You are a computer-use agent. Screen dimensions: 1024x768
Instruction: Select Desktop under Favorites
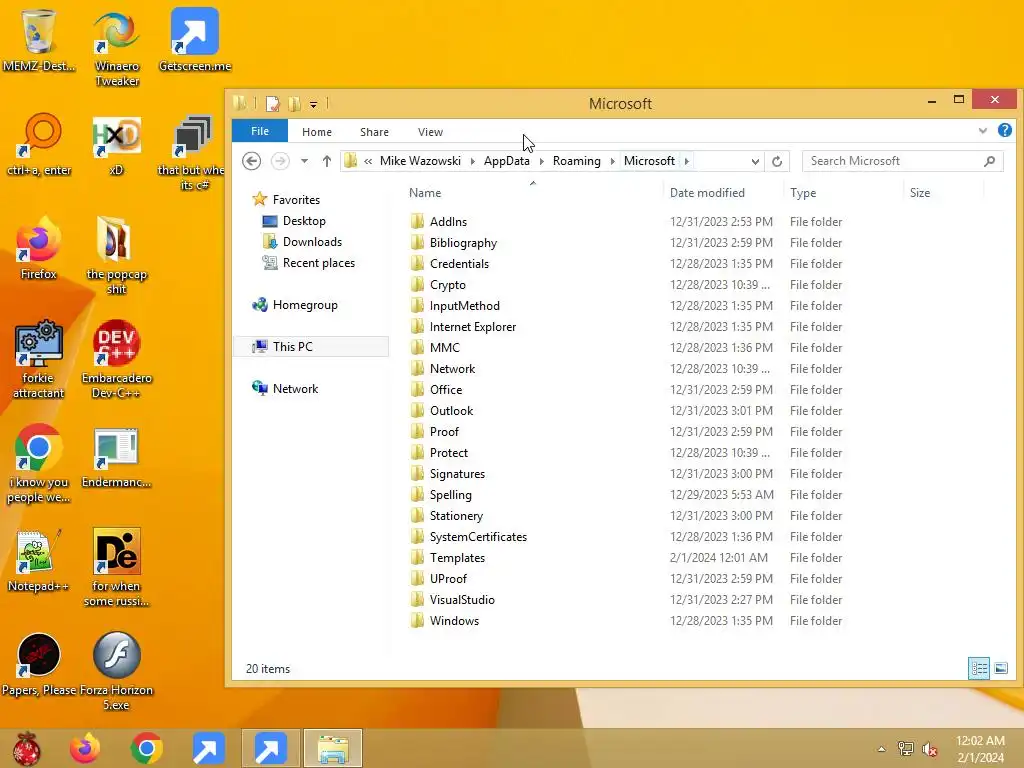[x=304, y=221]
